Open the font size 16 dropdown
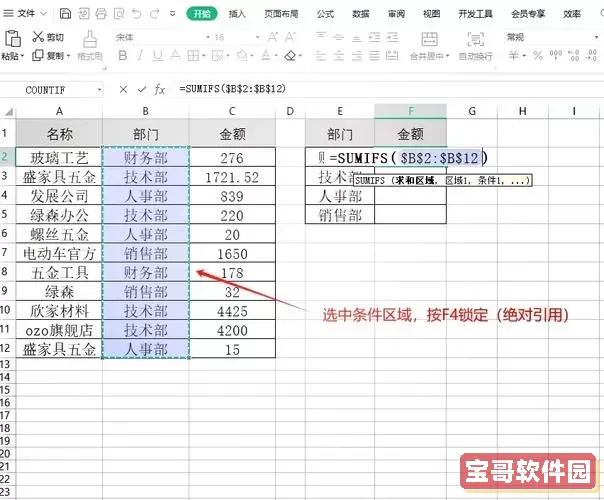This screenshot has height=500, width=604. coord(258,37)
